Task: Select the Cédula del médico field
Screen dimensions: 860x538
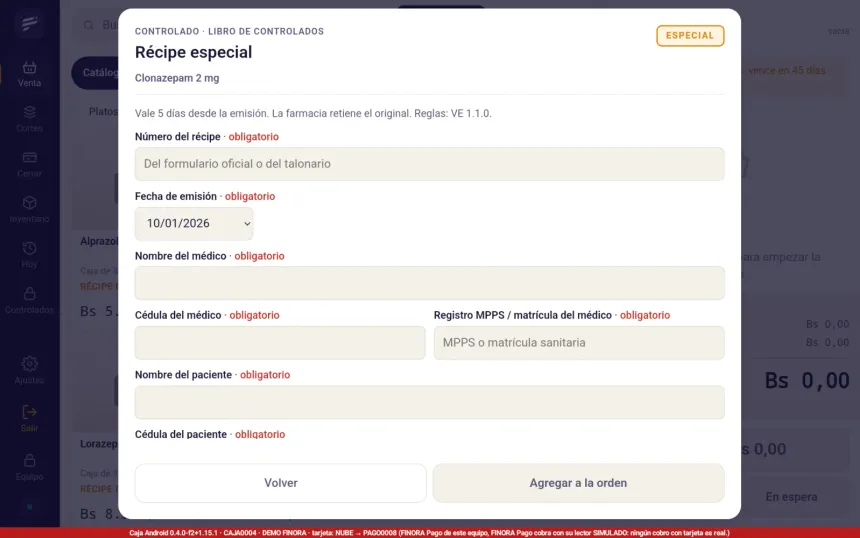Action: (x=280, y=343)
